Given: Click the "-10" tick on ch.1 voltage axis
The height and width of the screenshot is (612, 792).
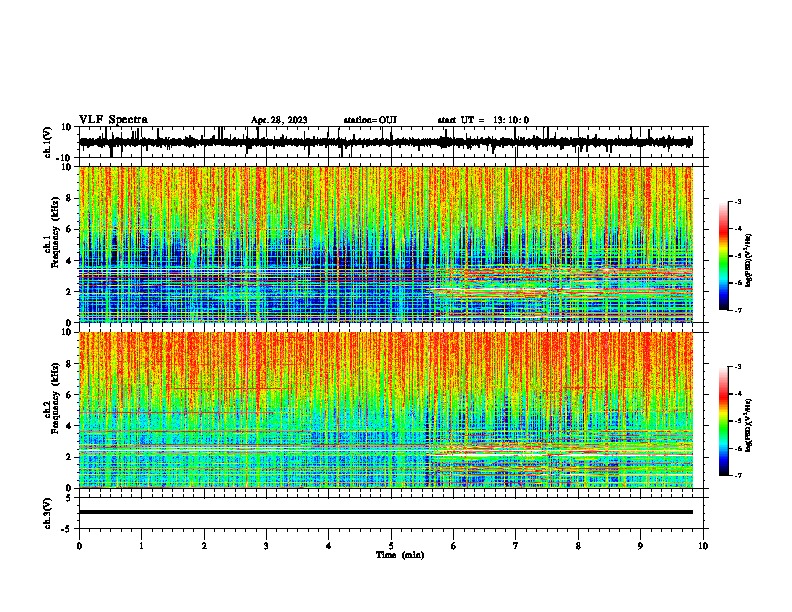Looking at the screenshot, I should point(65,158).
